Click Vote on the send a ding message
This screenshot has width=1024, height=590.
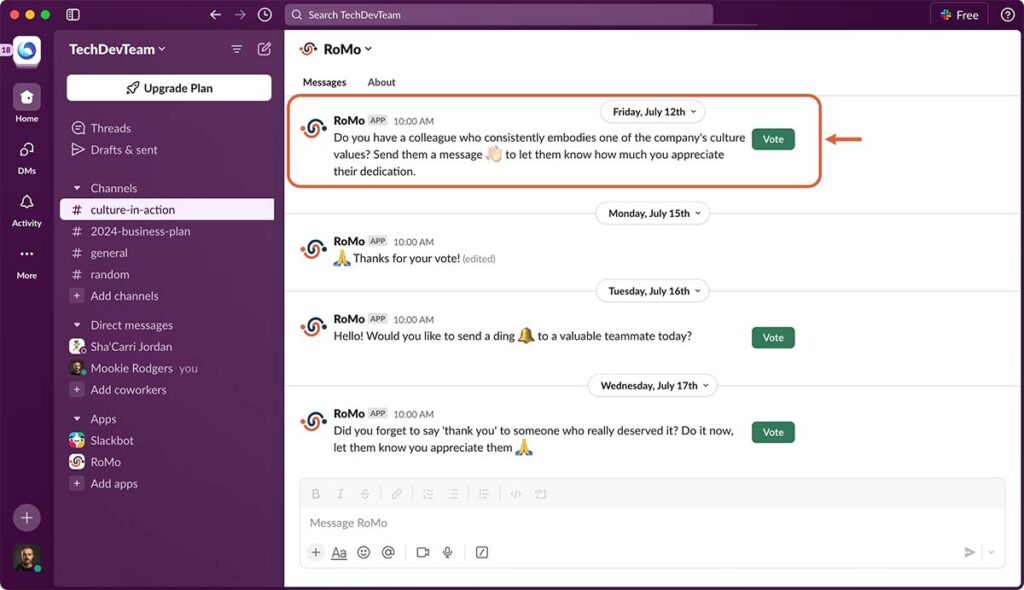click(773, 338)
